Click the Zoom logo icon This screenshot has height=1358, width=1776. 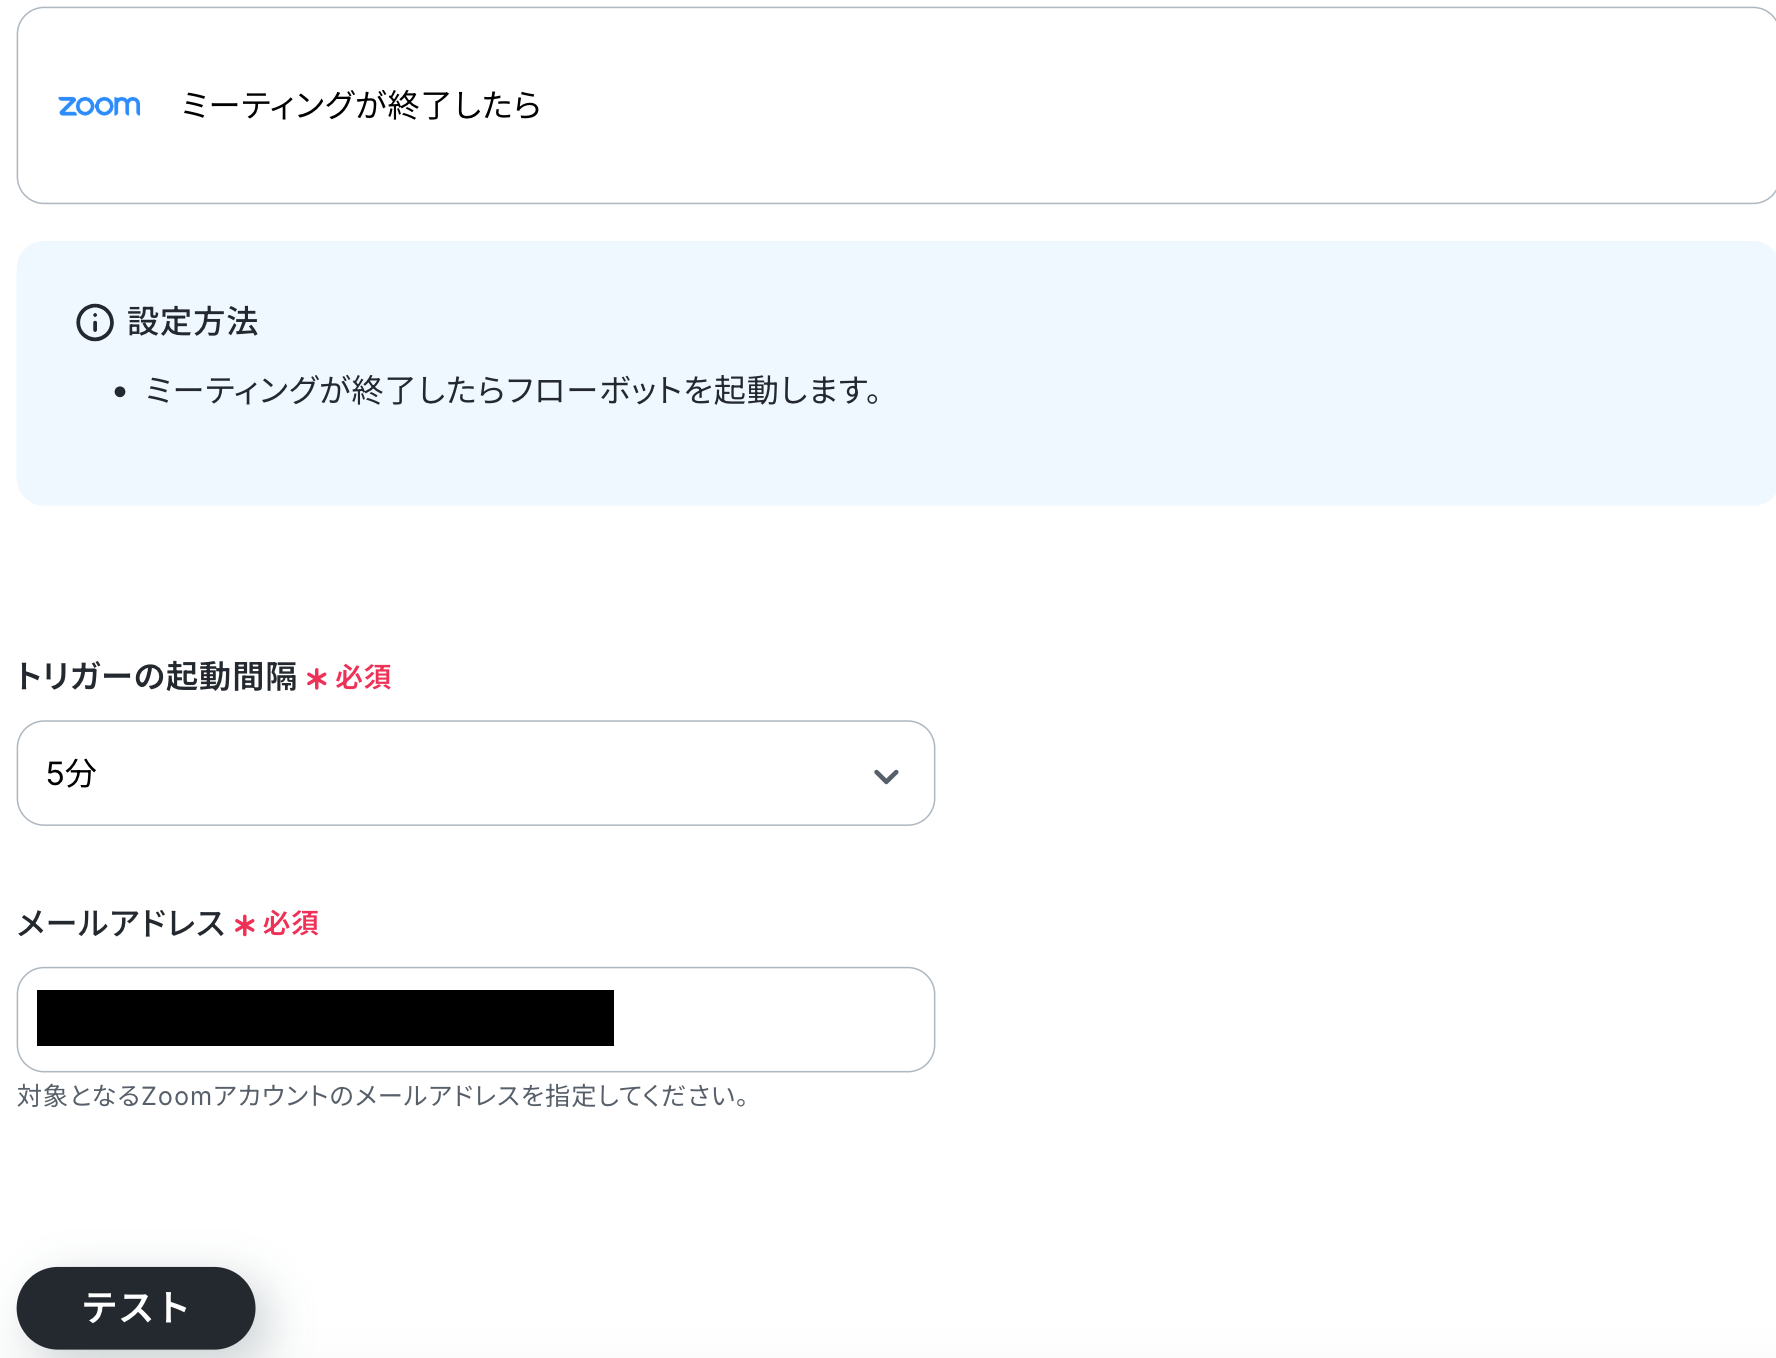tap(99, 106)
